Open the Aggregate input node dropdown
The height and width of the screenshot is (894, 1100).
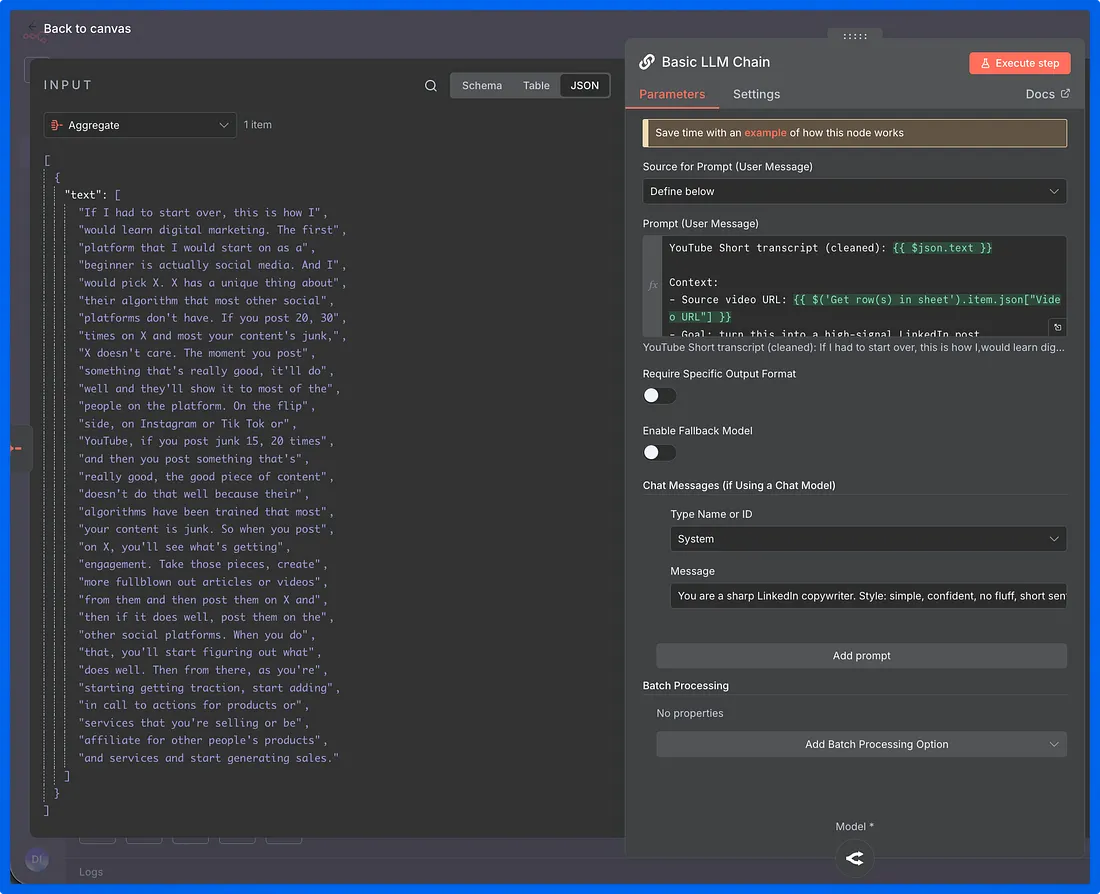pyautogui.click(x=140, y=125)
